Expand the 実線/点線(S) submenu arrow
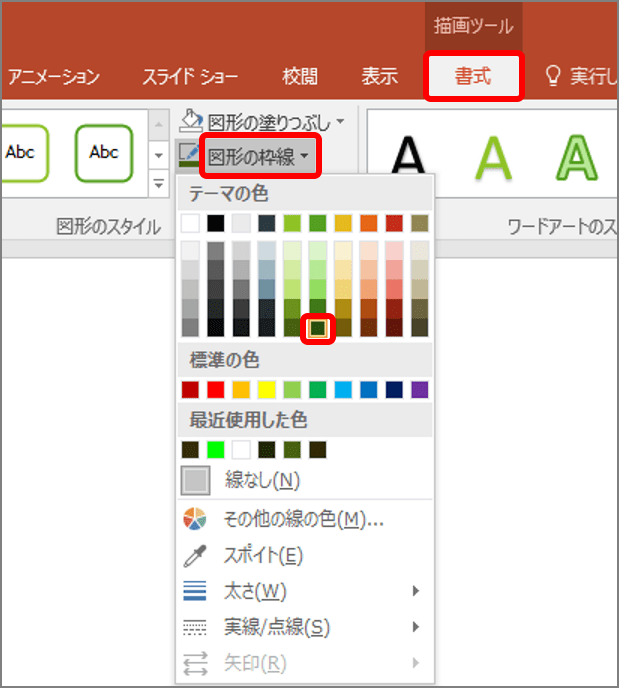 click(x=416, y=627)
